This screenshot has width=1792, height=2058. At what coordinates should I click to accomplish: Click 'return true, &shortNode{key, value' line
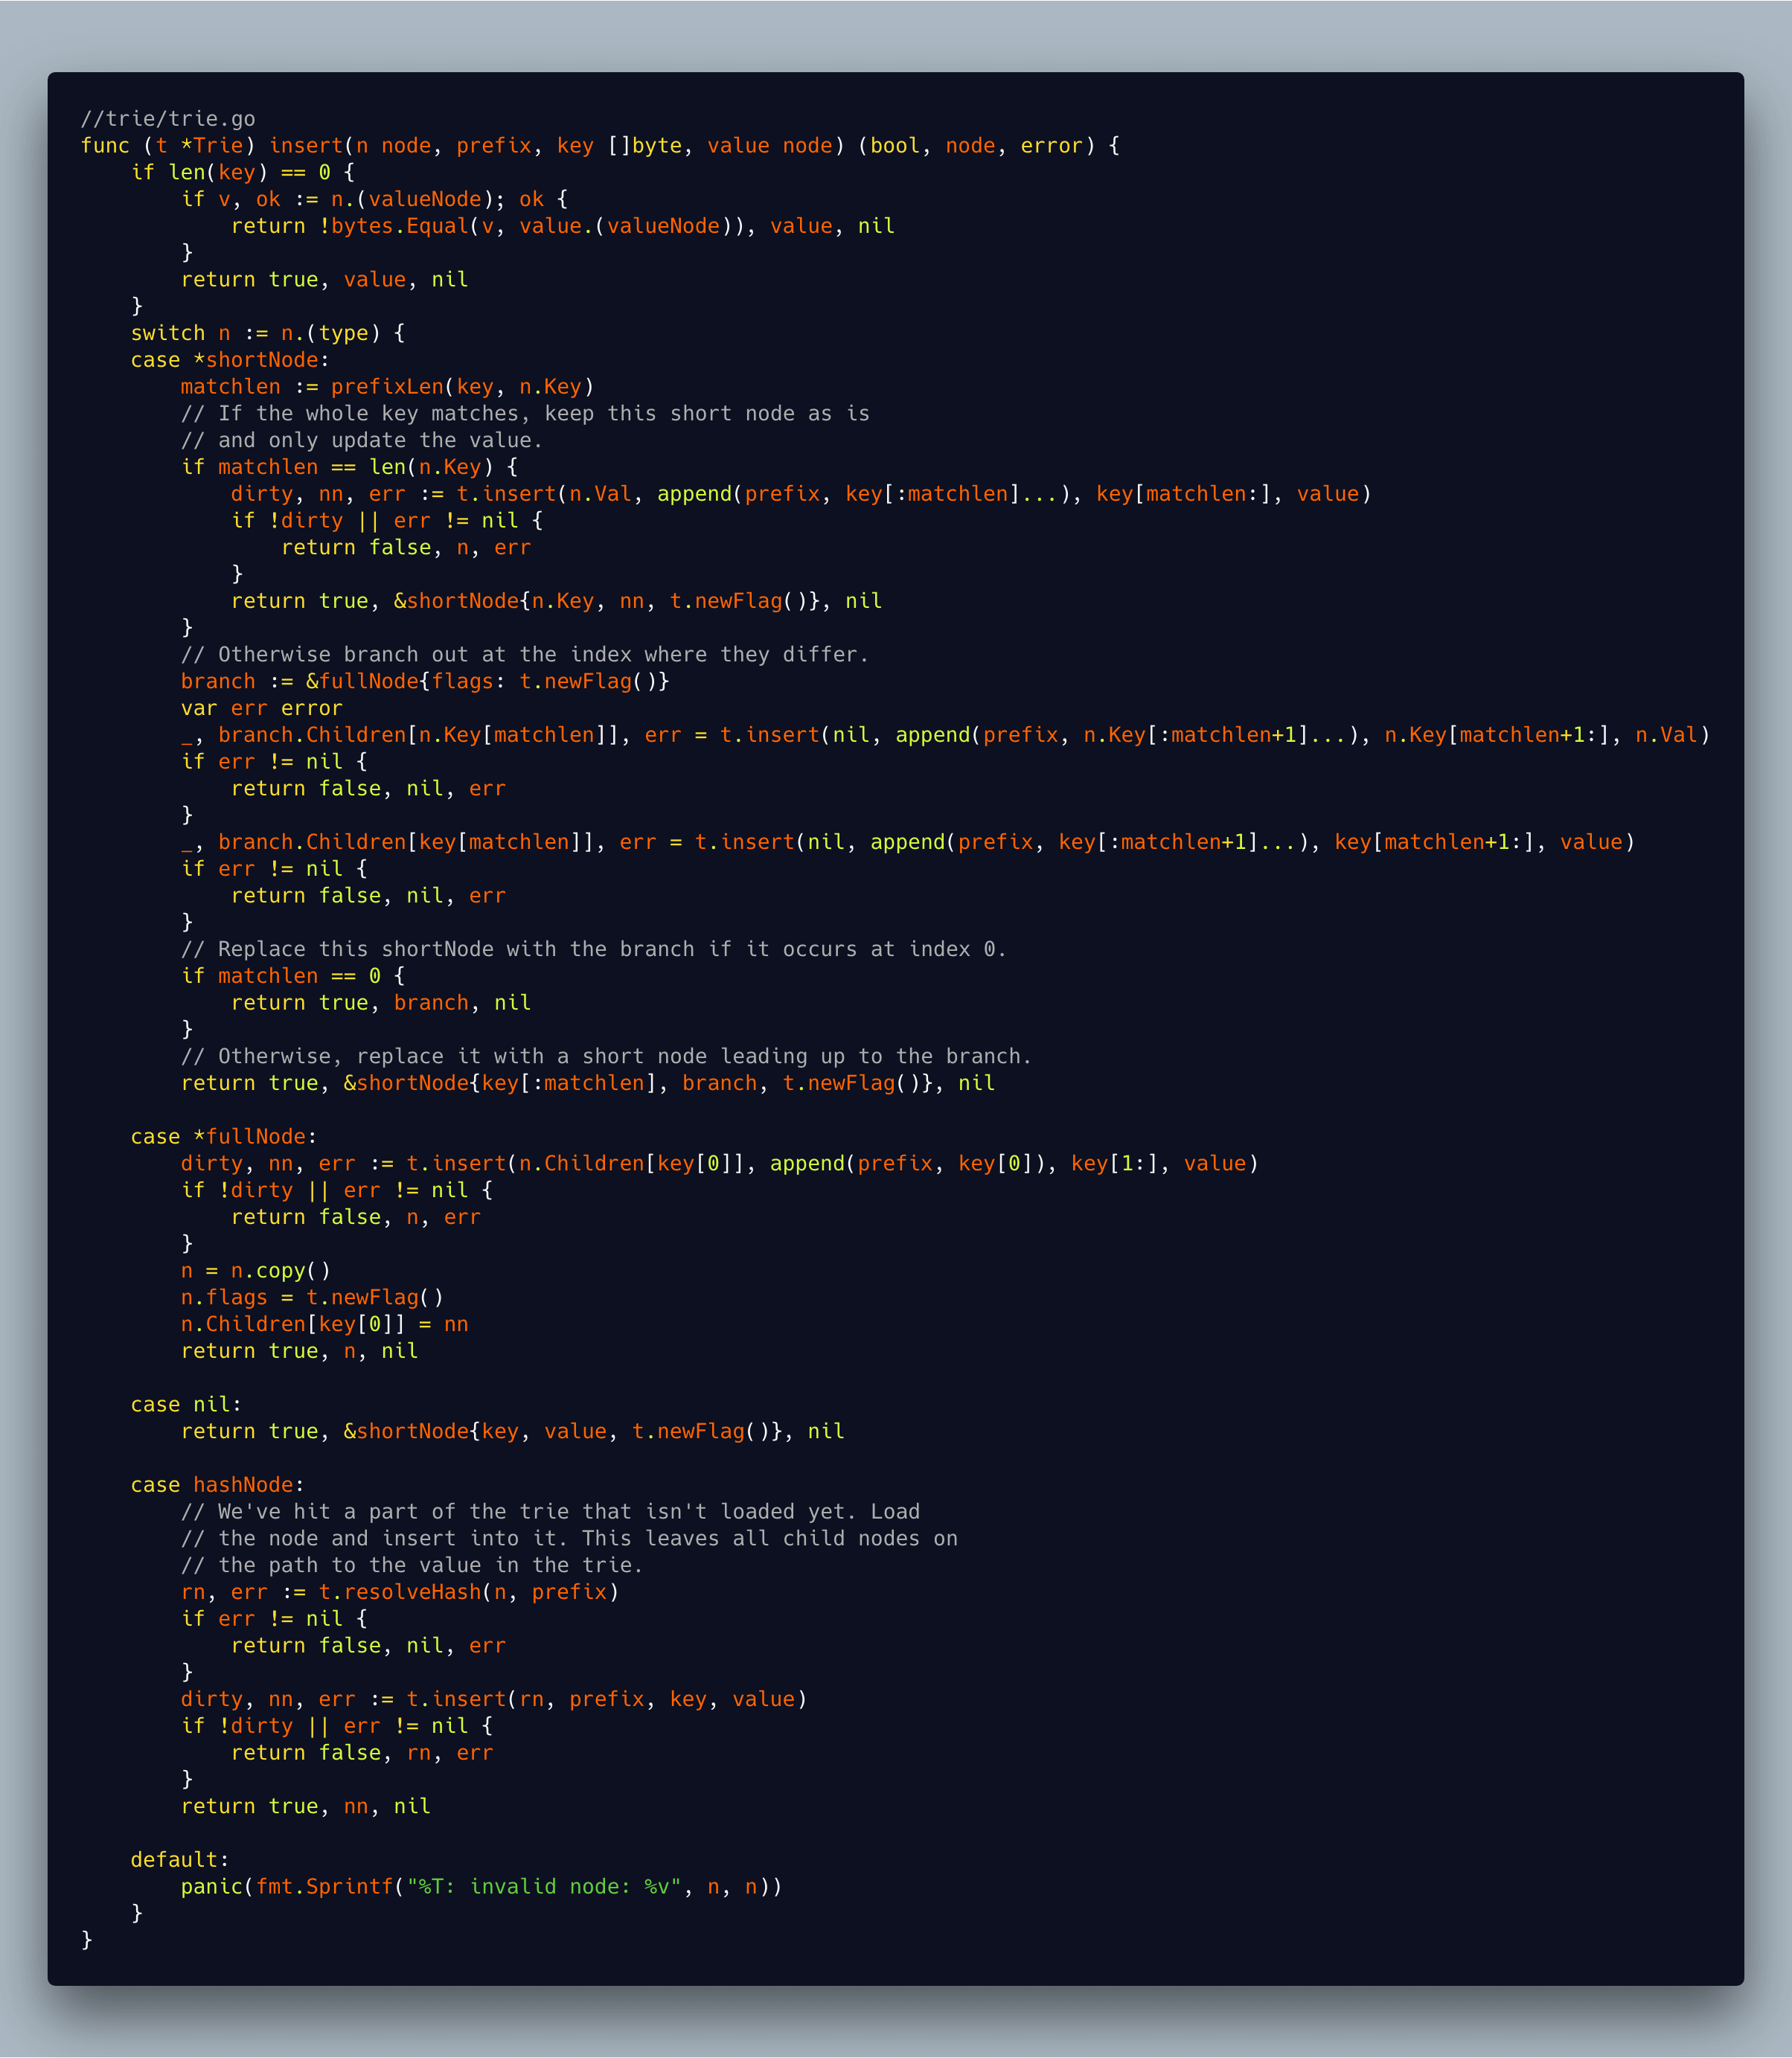513,1432
